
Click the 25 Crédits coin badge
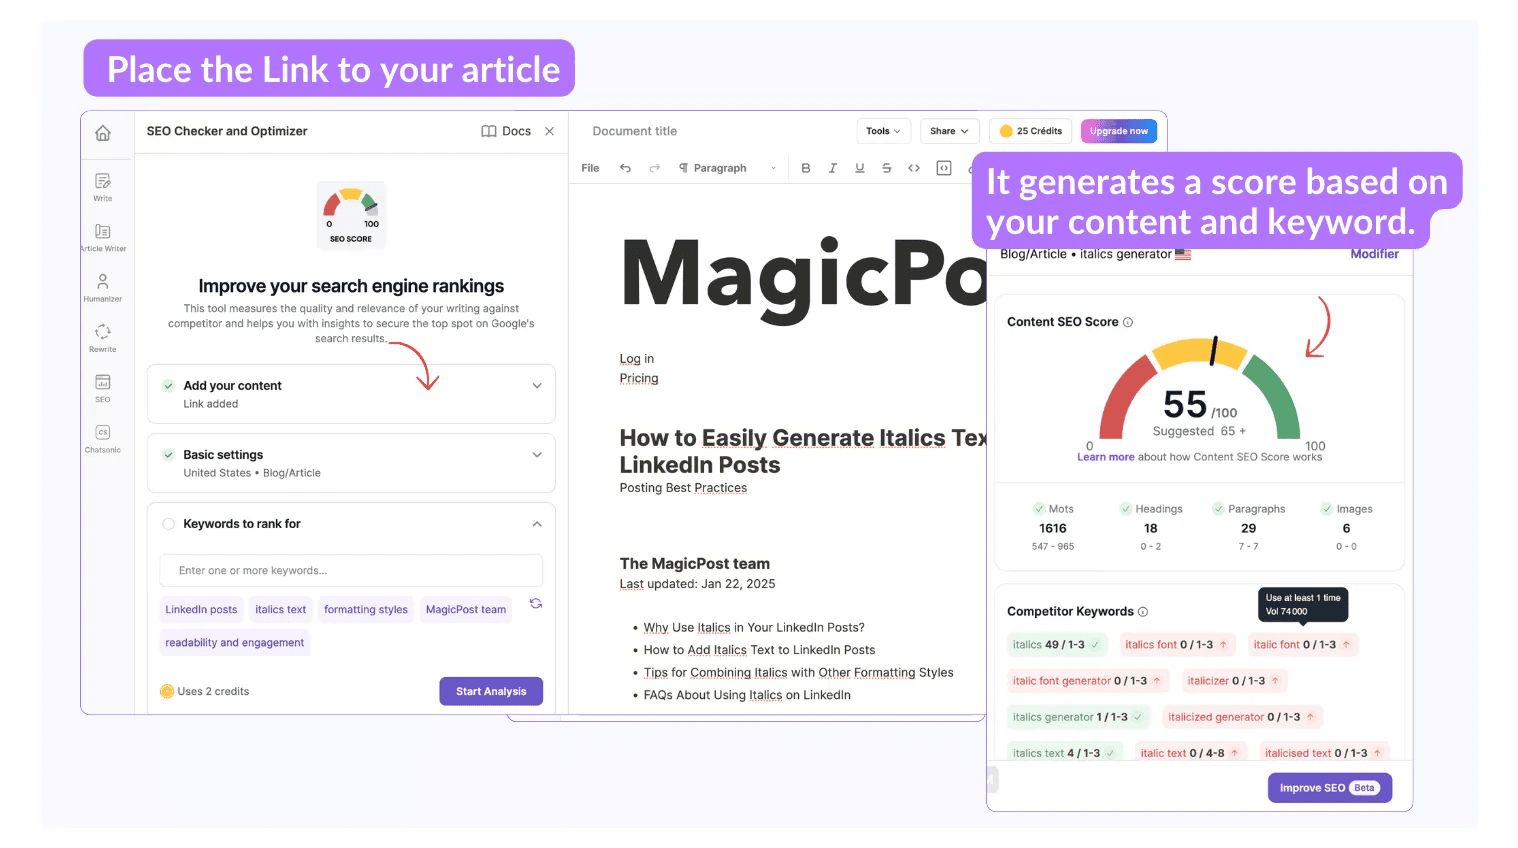[x=1031, y=131]
